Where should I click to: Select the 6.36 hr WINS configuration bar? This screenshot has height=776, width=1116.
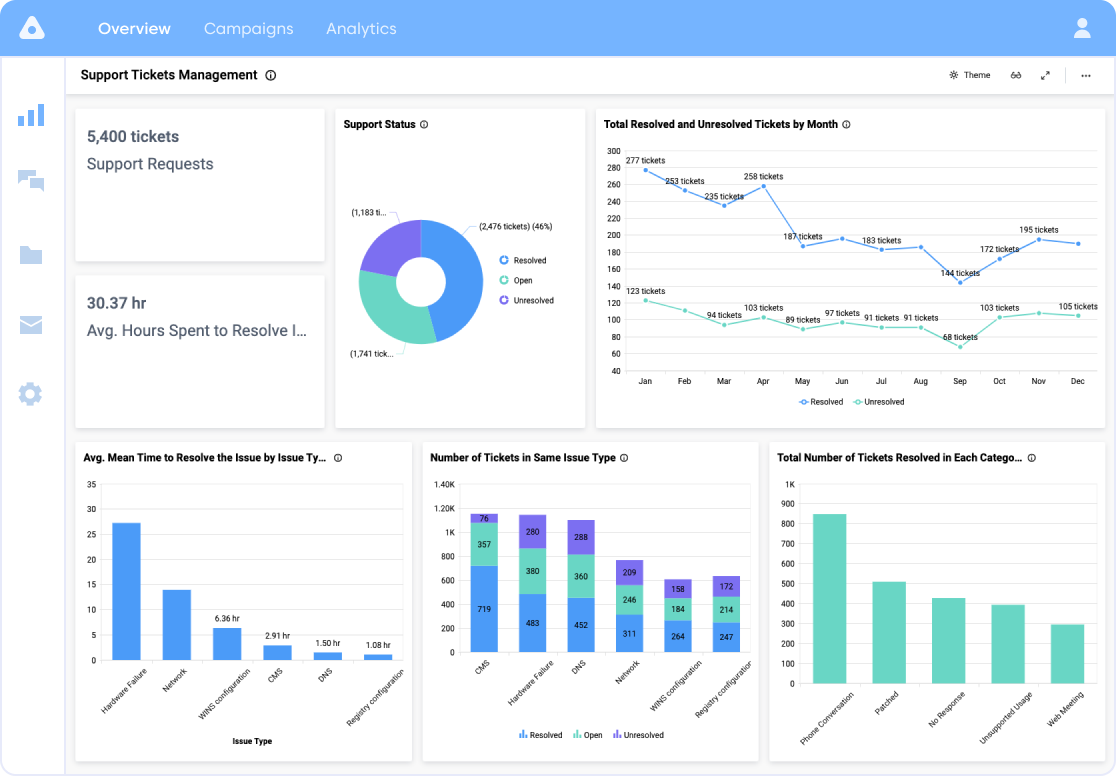[227, 644]
